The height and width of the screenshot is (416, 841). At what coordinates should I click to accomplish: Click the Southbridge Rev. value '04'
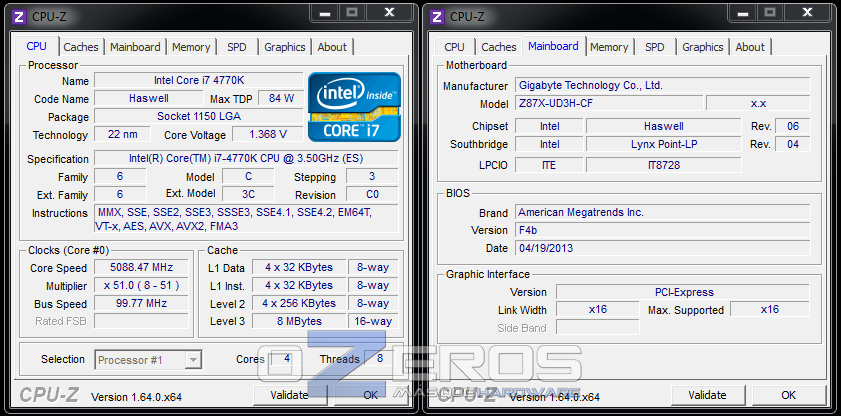pyautogui.click(x=793, y=144)
